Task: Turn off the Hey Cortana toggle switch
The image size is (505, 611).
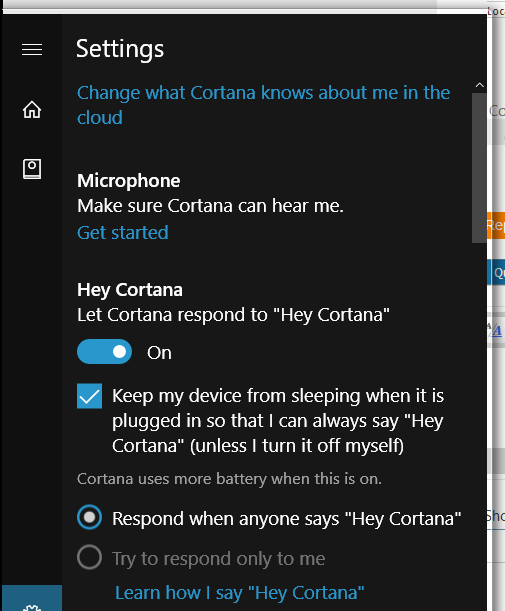Action: (104, 351)
